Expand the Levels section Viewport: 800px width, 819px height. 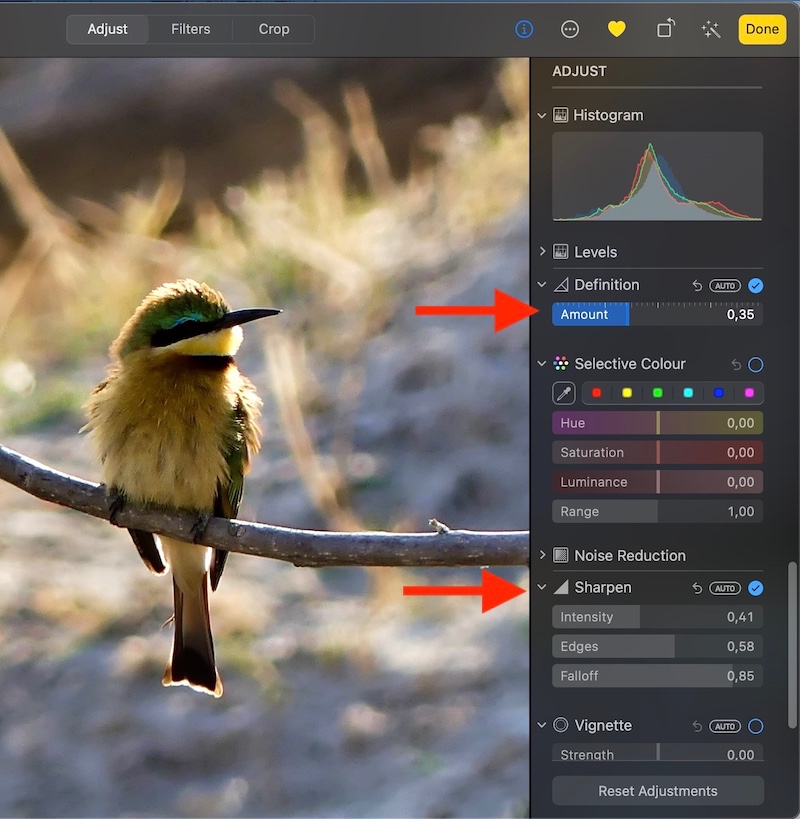pos(542,251)
